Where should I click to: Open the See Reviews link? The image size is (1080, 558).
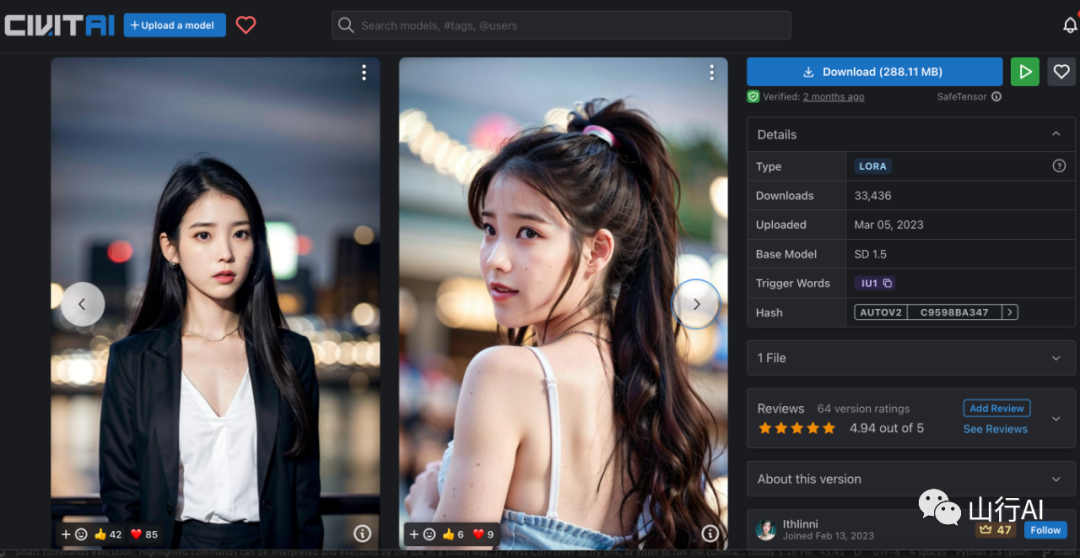coord(995,429)
